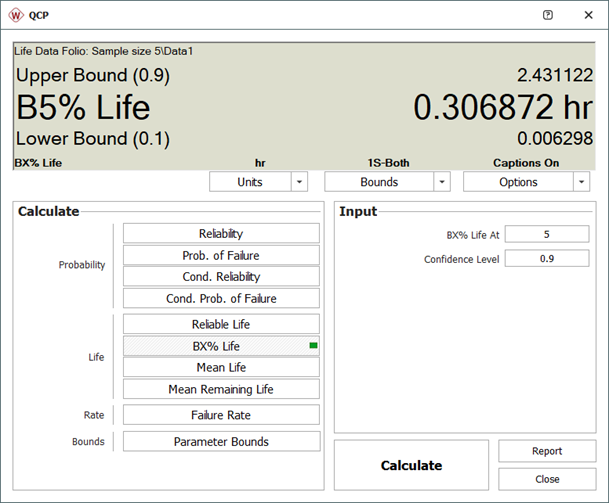The image size is (609, 503).
Task: Open the Units dropdown arrow
Action: click(x=301, y=182)
